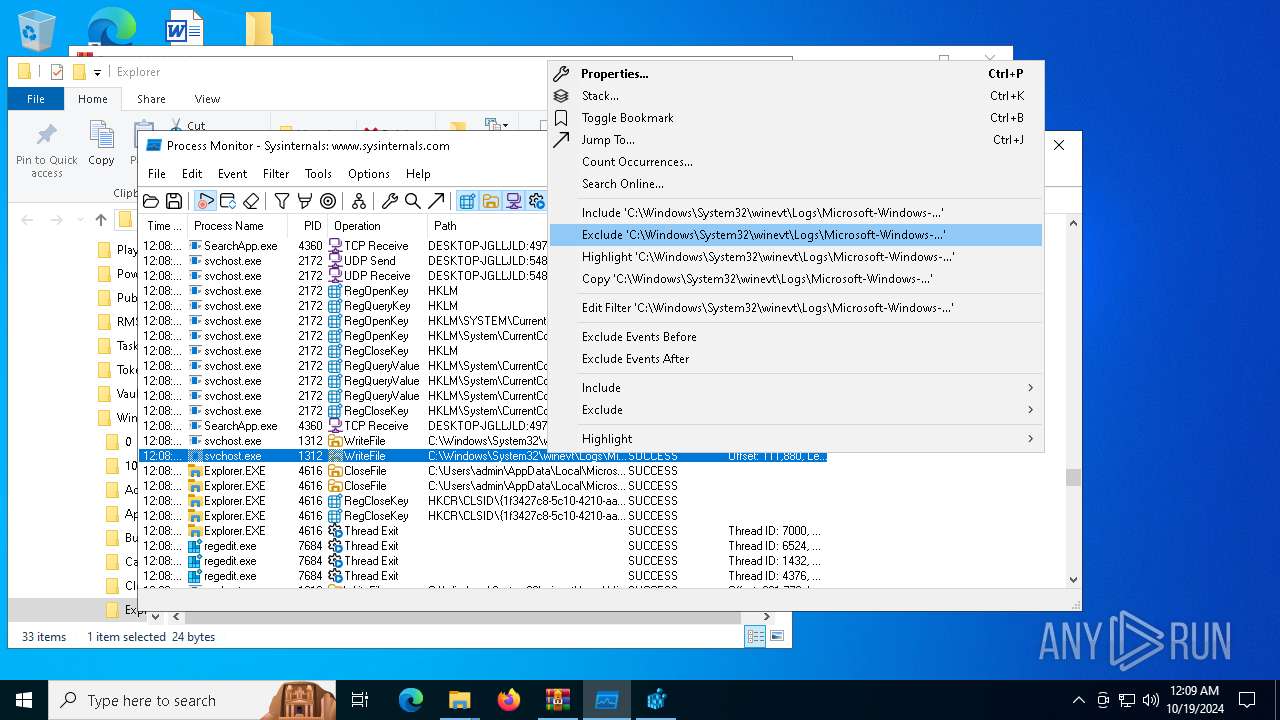Click the wrench Event Properties toolbar icon

tap(390, 201)
